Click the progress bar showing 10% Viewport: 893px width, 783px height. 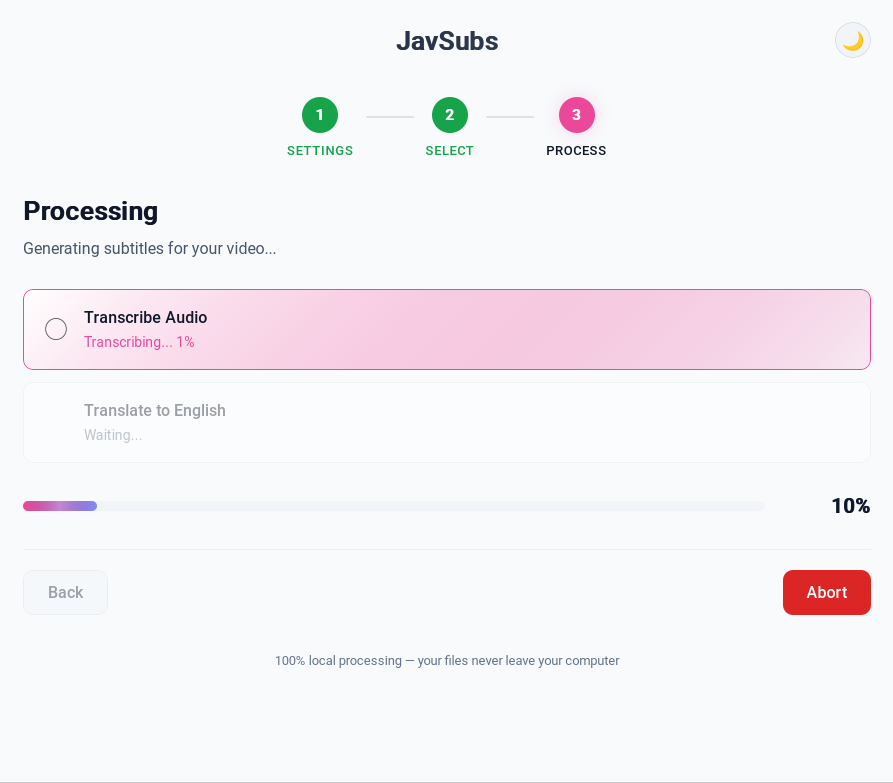click(394, 506)
